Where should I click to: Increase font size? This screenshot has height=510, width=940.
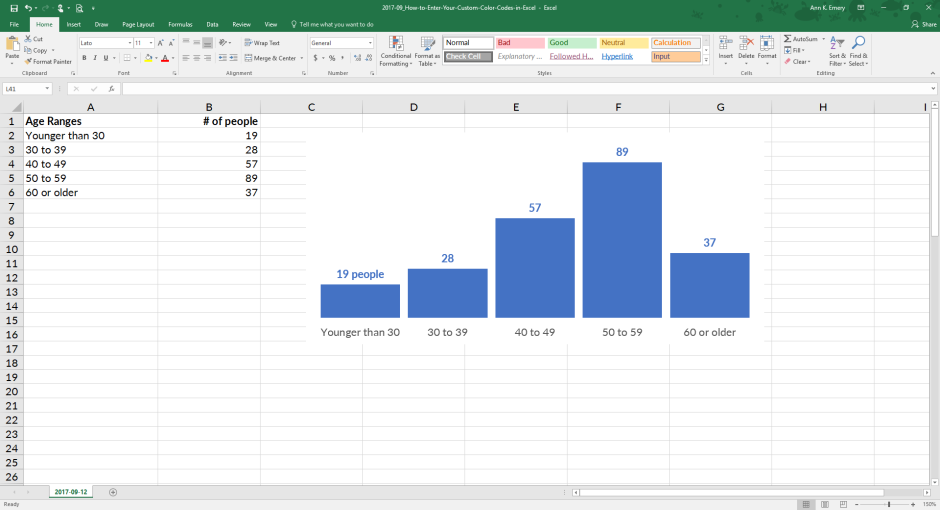pyautogui.click(x=160, y=43)
